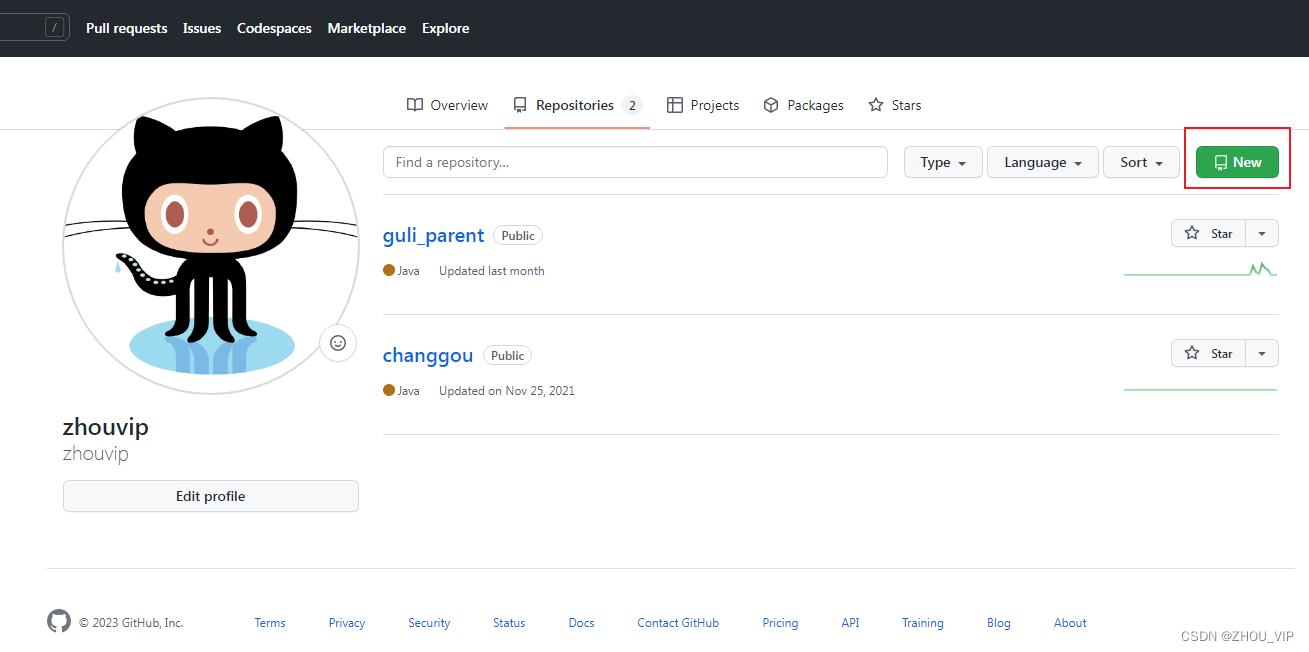Click the '© 2023 GitHub, Inc.' text

131,622
